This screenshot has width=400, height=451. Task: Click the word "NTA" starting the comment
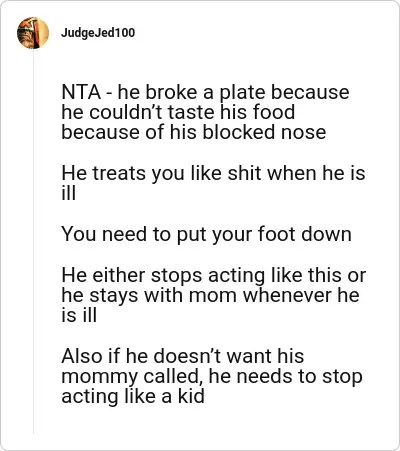click(x=81, y=92)
